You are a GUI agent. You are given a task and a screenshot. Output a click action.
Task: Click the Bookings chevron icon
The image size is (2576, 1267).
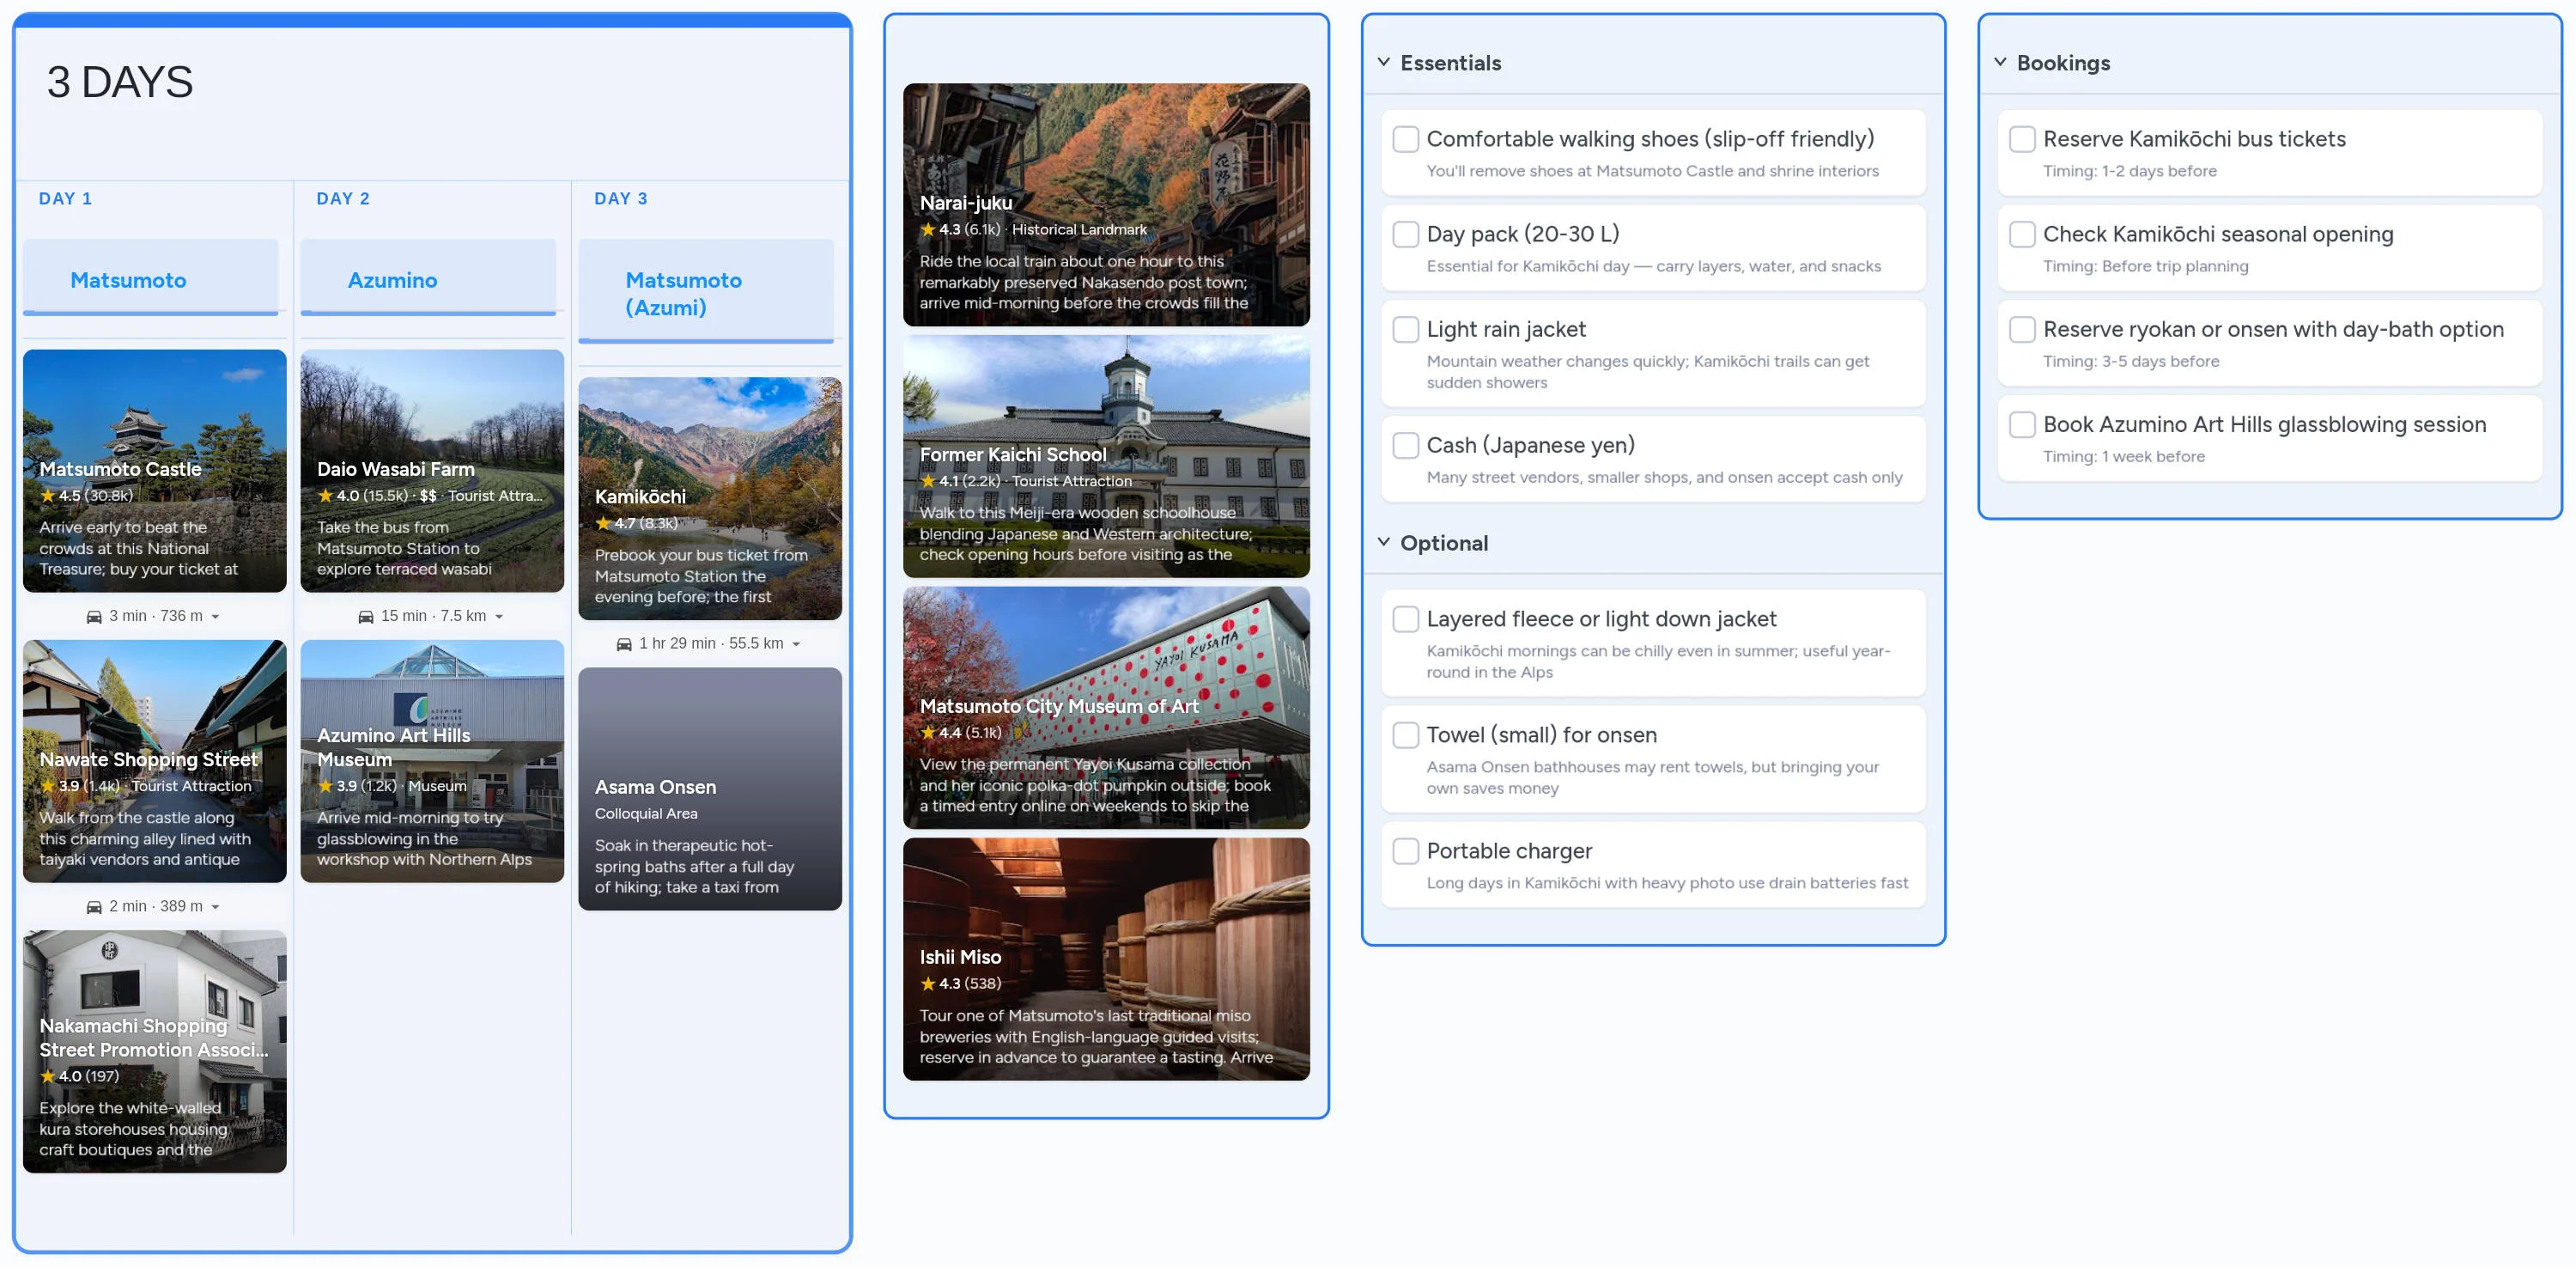[2000, 62]
